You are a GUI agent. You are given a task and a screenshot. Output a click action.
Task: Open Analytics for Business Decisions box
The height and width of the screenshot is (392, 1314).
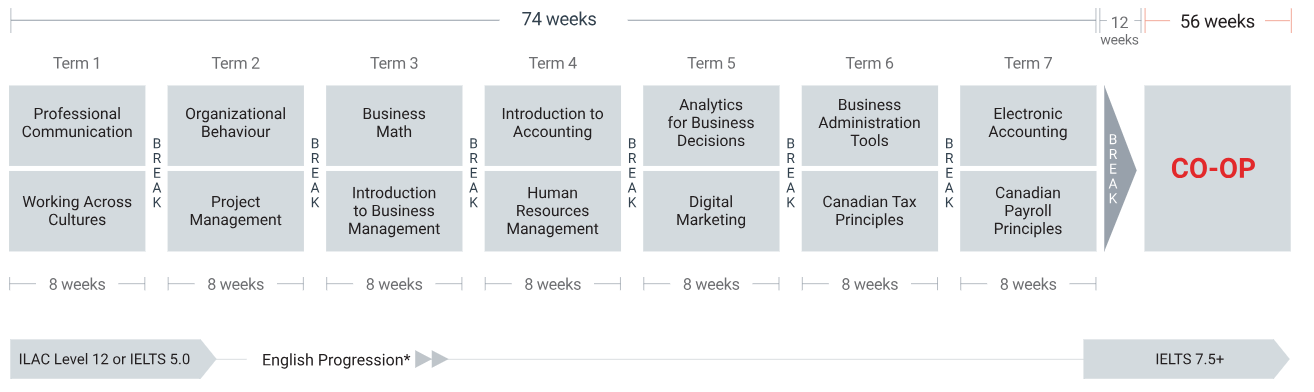711,125
